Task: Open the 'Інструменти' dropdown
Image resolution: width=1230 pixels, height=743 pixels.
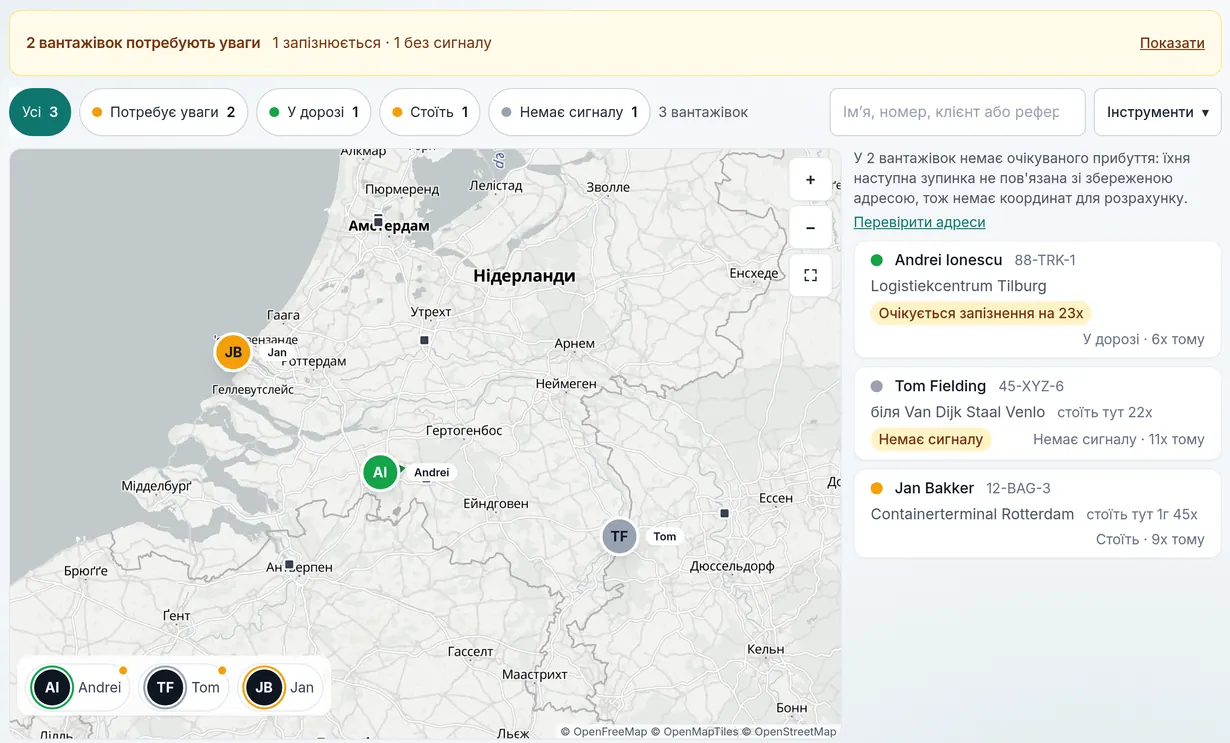Action: coord(1158,112)
